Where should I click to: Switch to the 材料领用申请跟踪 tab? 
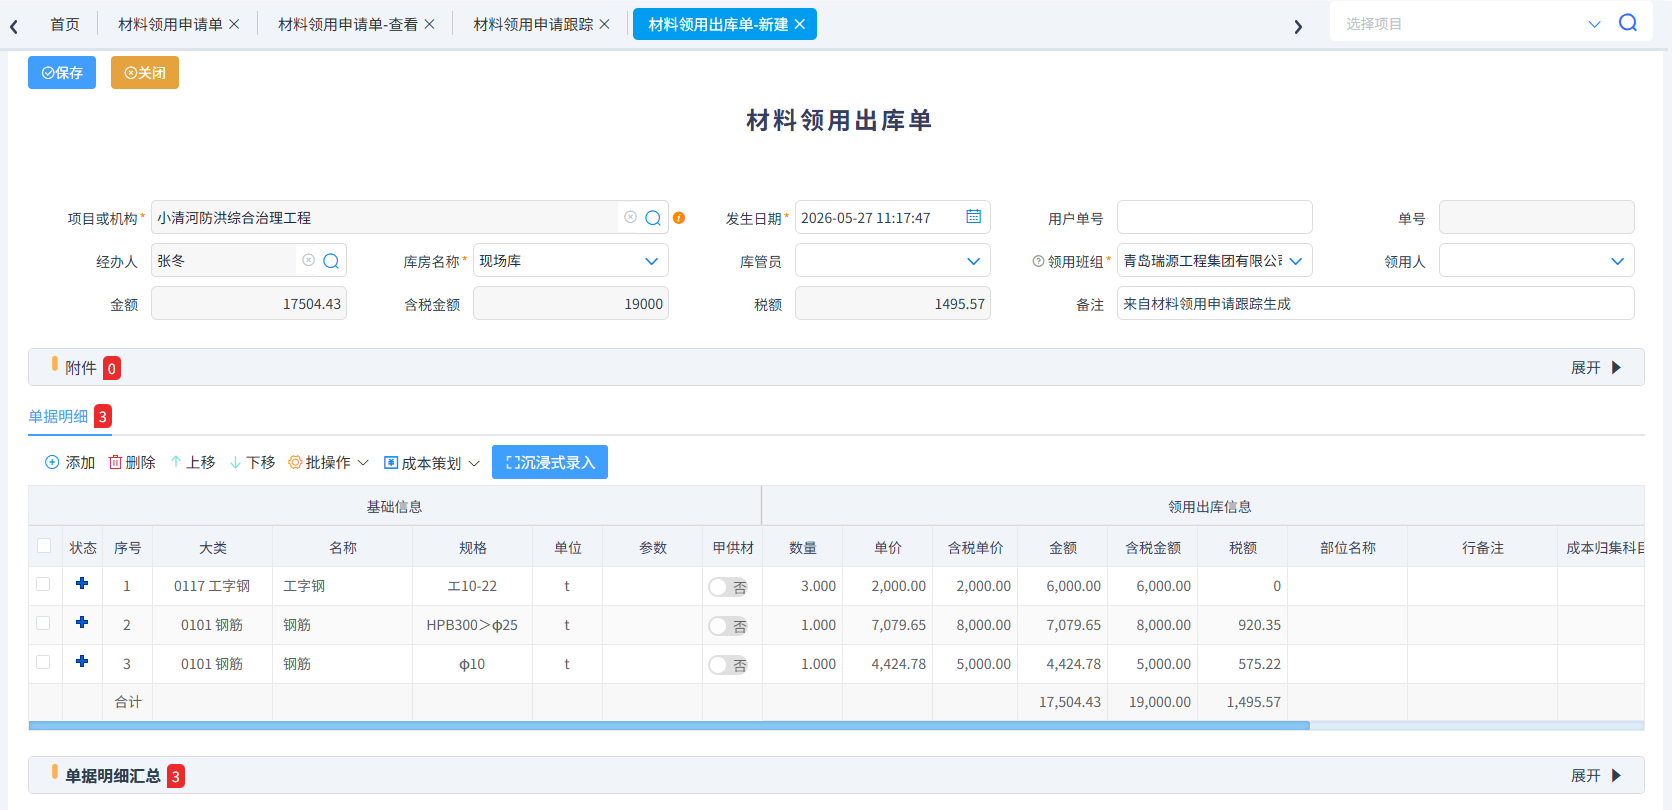point(541,24)
